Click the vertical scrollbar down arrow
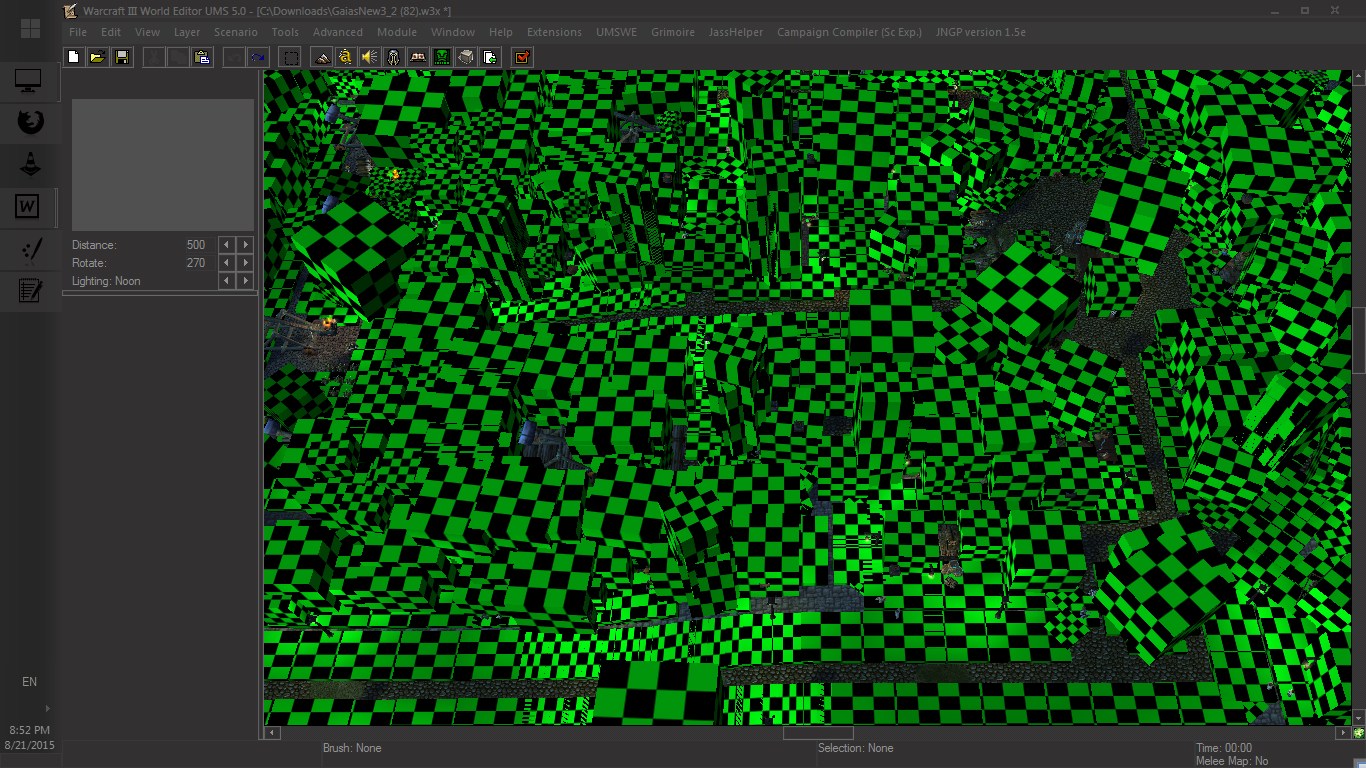 click(1358, 717)
